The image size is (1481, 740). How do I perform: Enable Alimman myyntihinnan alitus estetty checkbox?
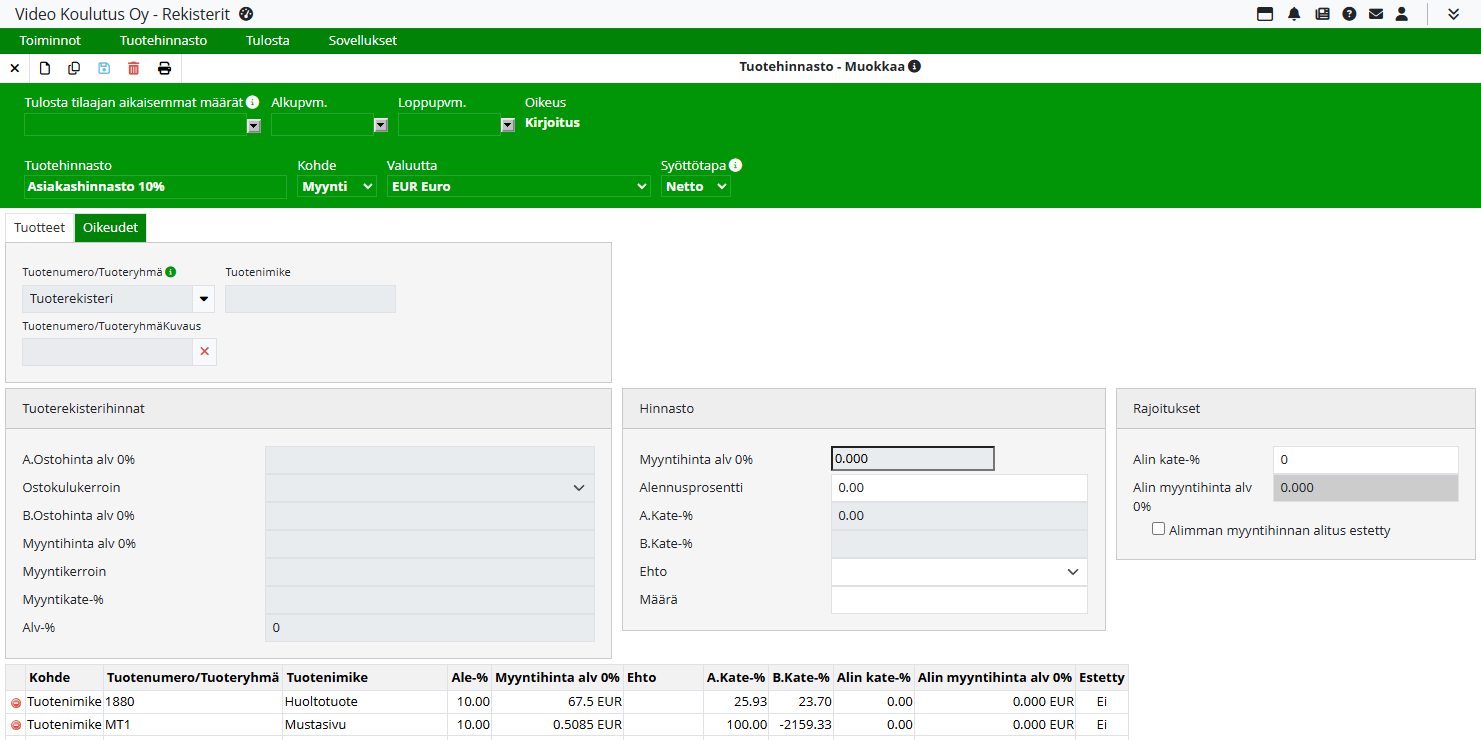click(x=1159, y=529)
